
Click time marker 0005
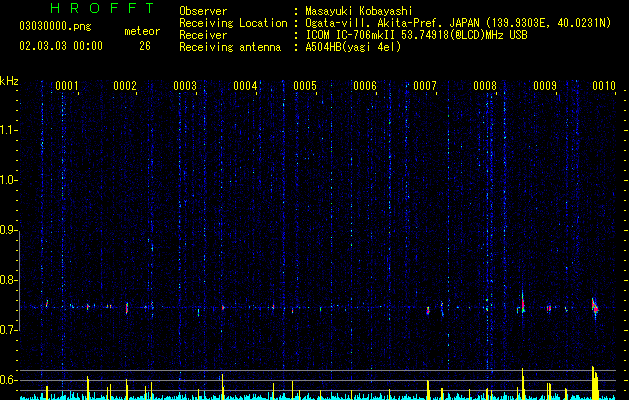pyautogui.click(x=305, y=86)
